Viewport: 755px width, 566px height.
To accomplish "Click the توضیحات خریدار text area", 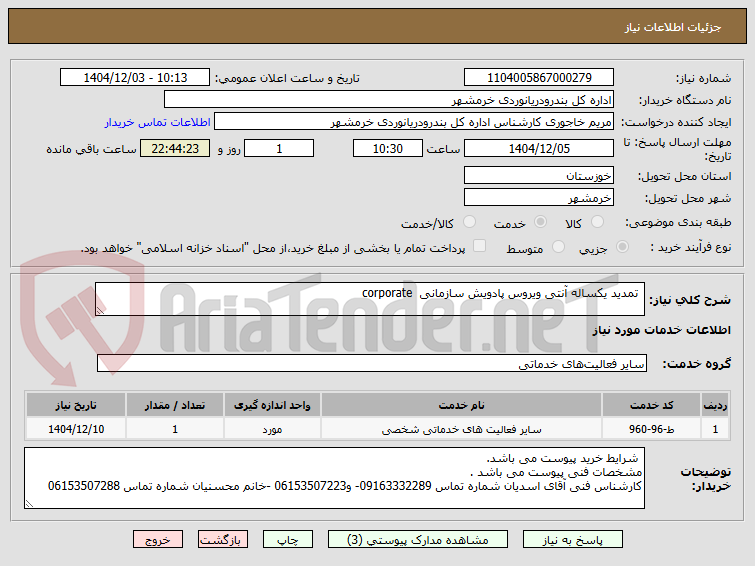I will (334, 478).
